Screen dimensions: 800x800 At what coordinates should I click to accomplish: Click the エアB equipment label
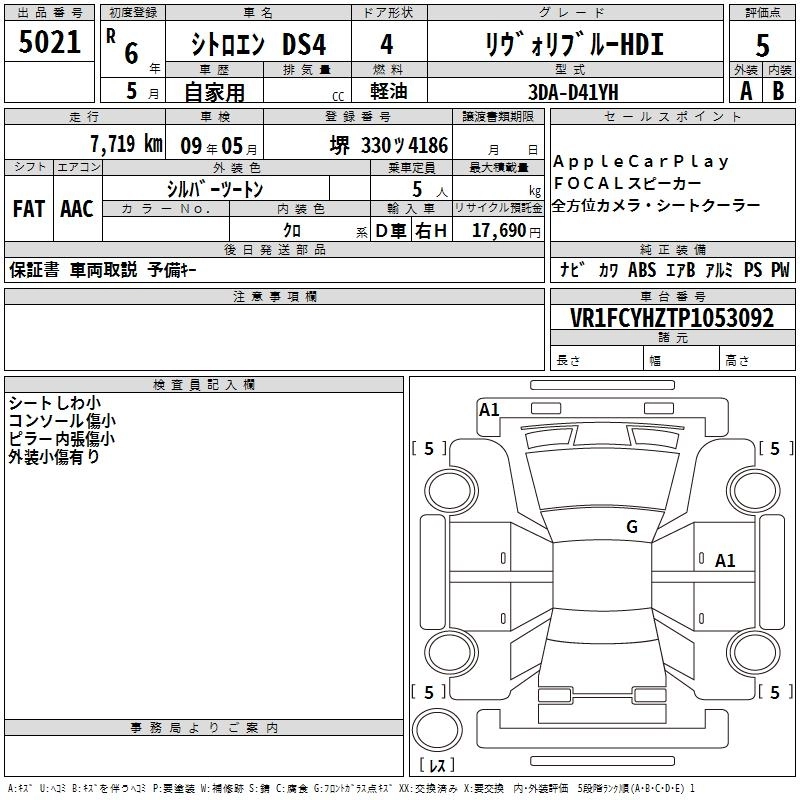[x=681, y=269]
